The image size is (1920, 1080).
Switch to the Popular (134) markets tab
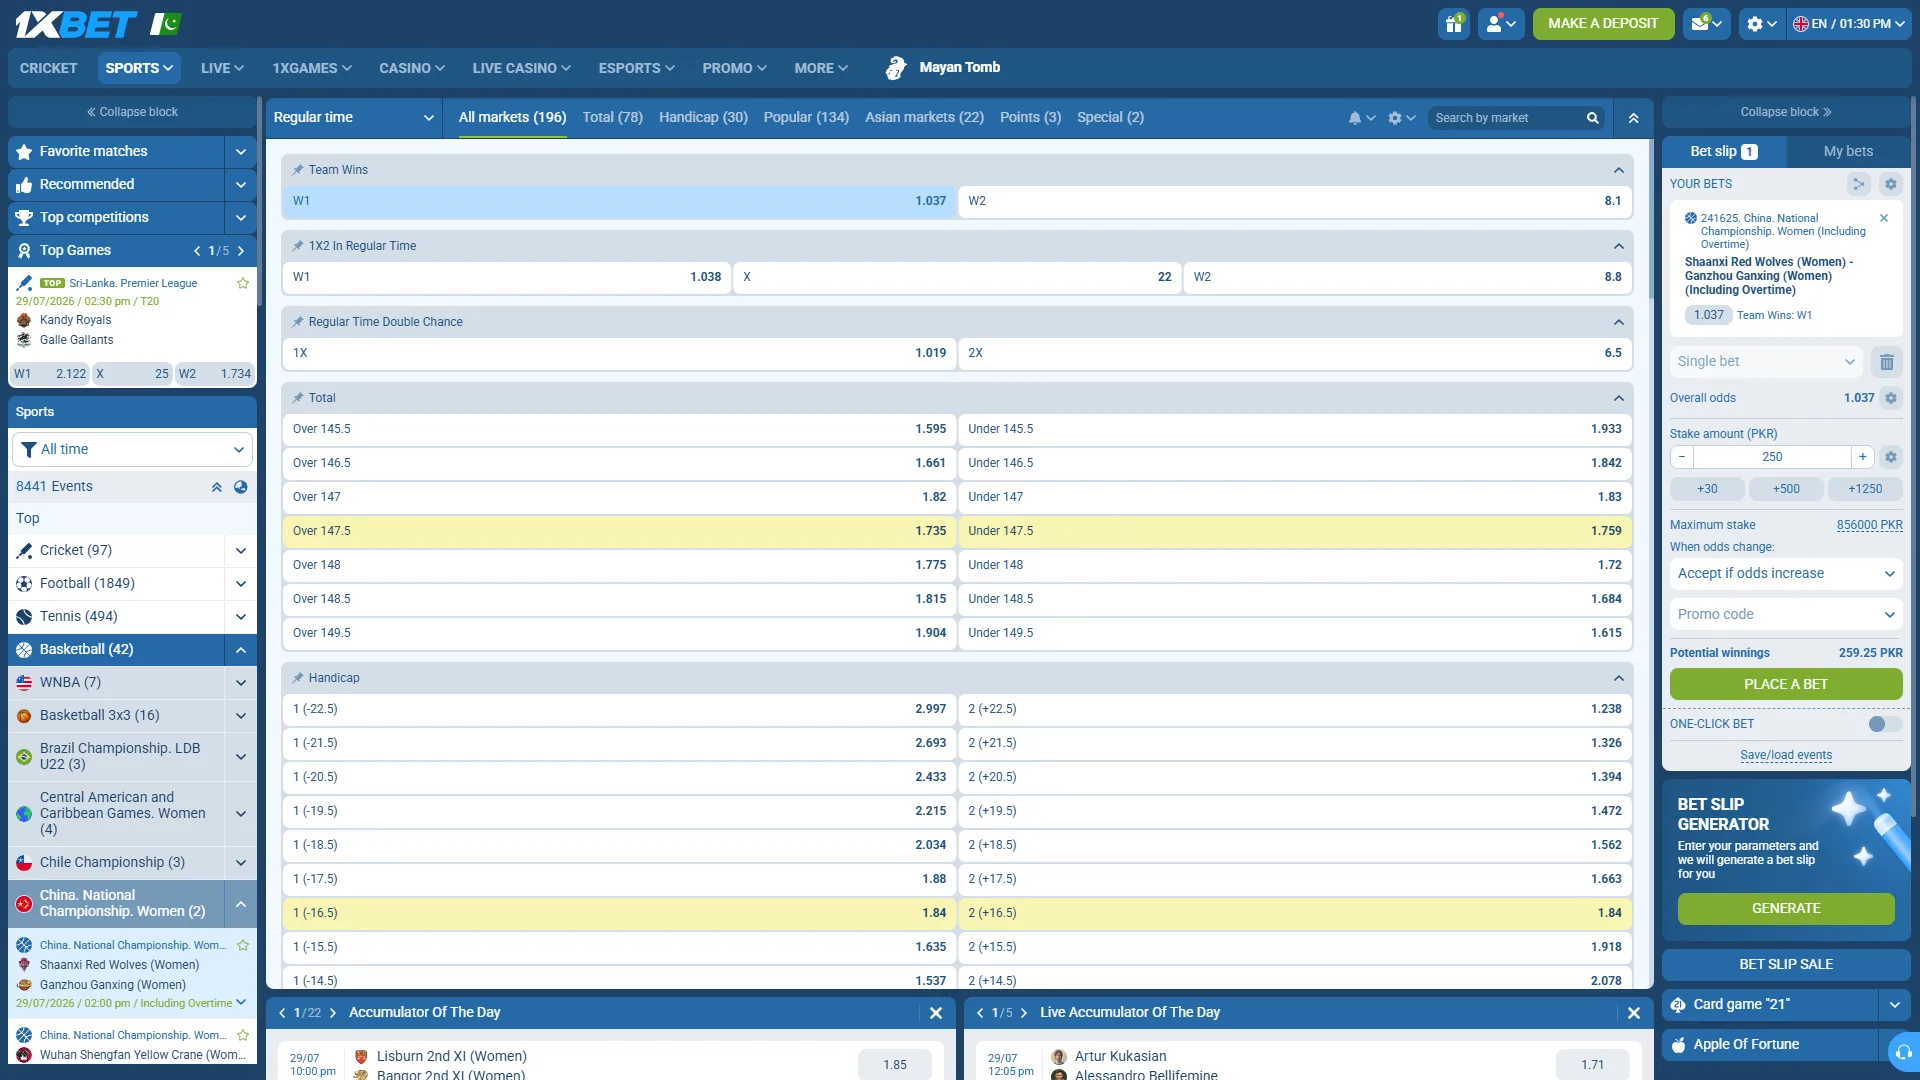click(x=806, y=118)
